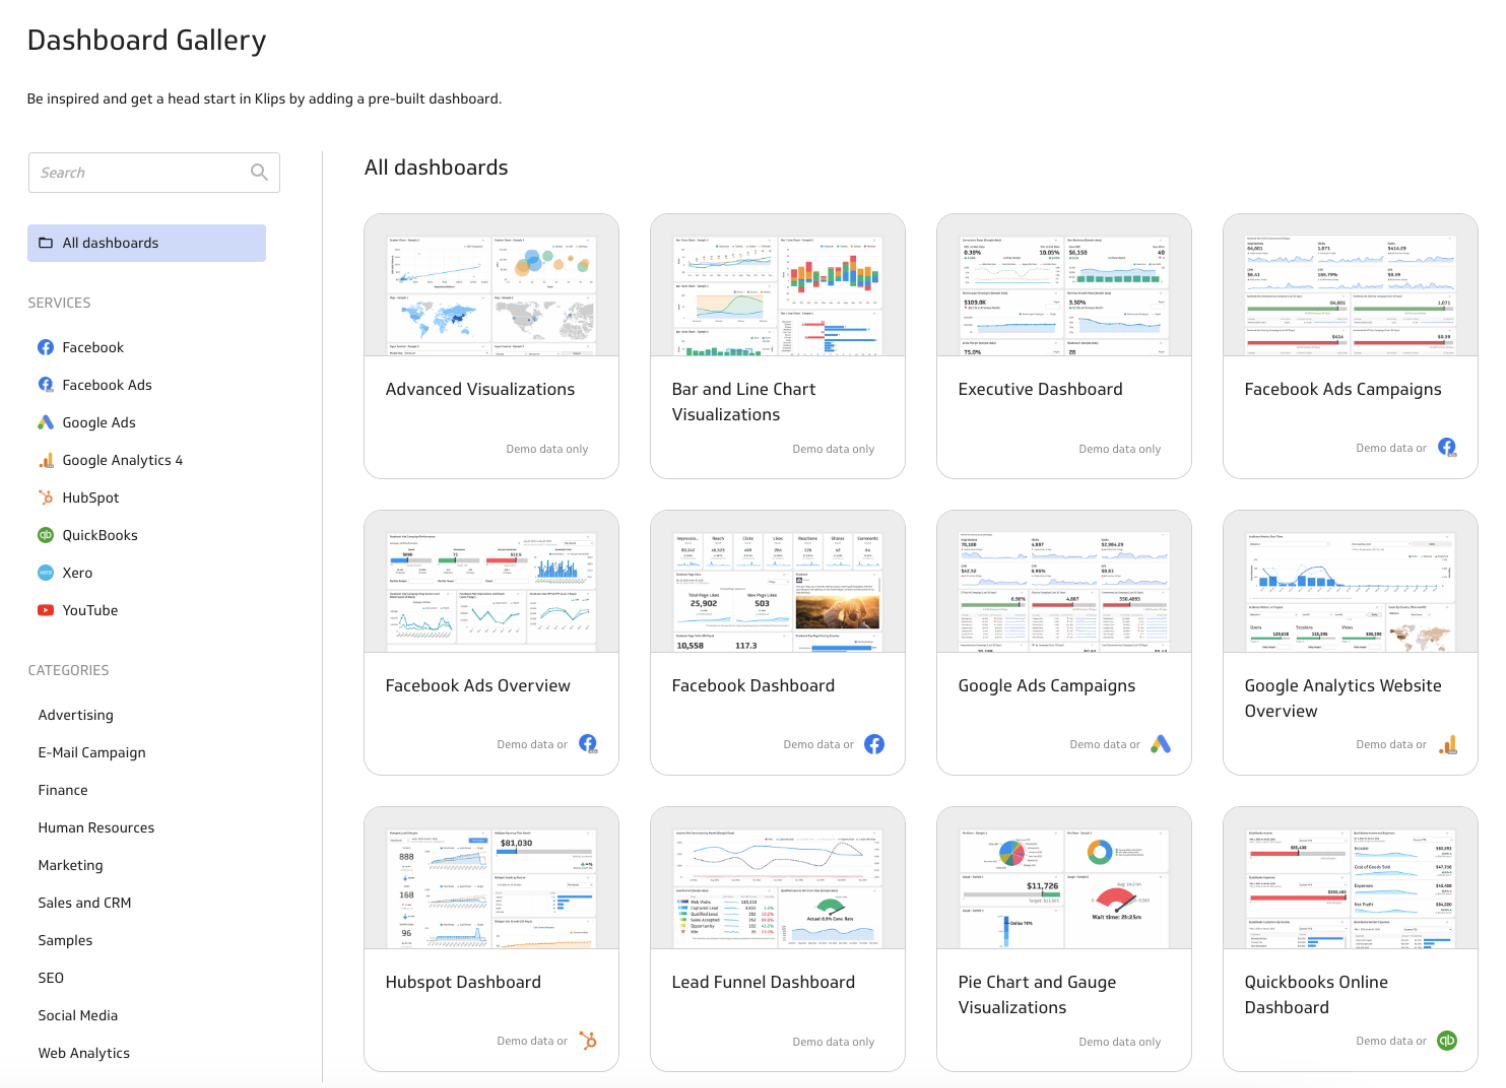Select the Finance category filter

[x=63, y=790]
